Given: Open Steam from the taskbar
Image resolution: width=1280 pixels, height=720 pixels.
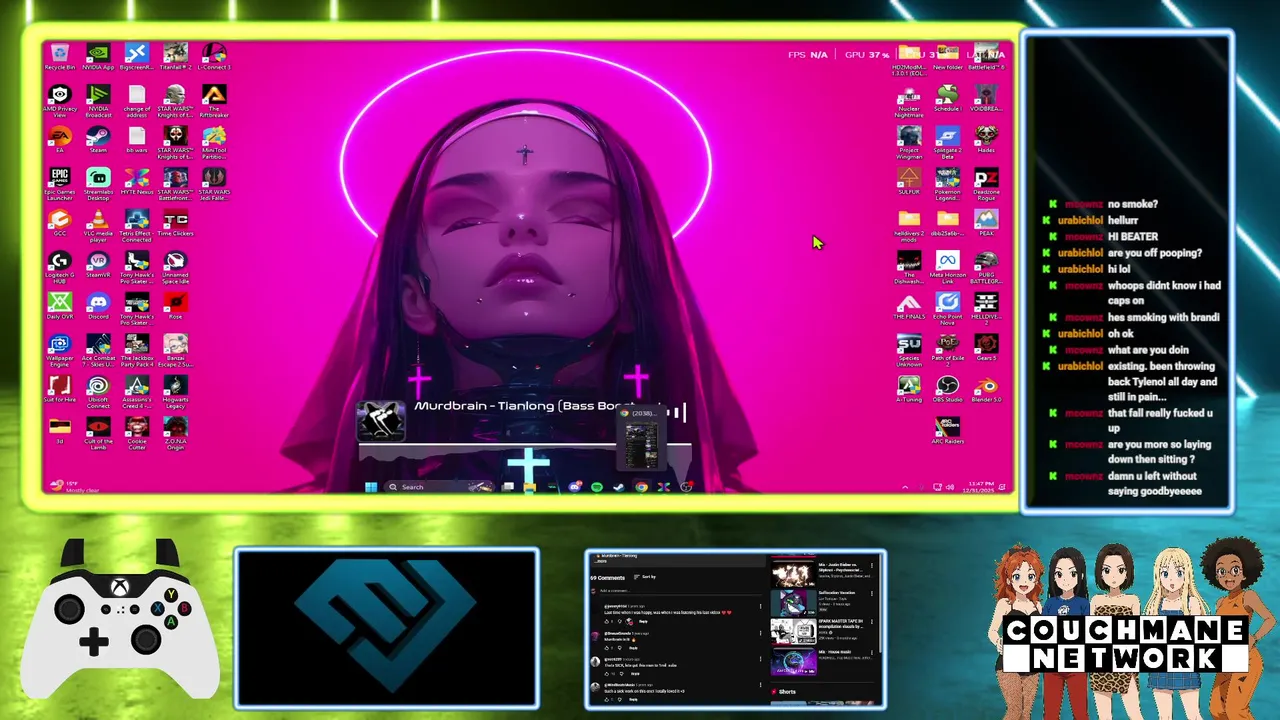Looking at the screenshot, I should coord(618,487).
